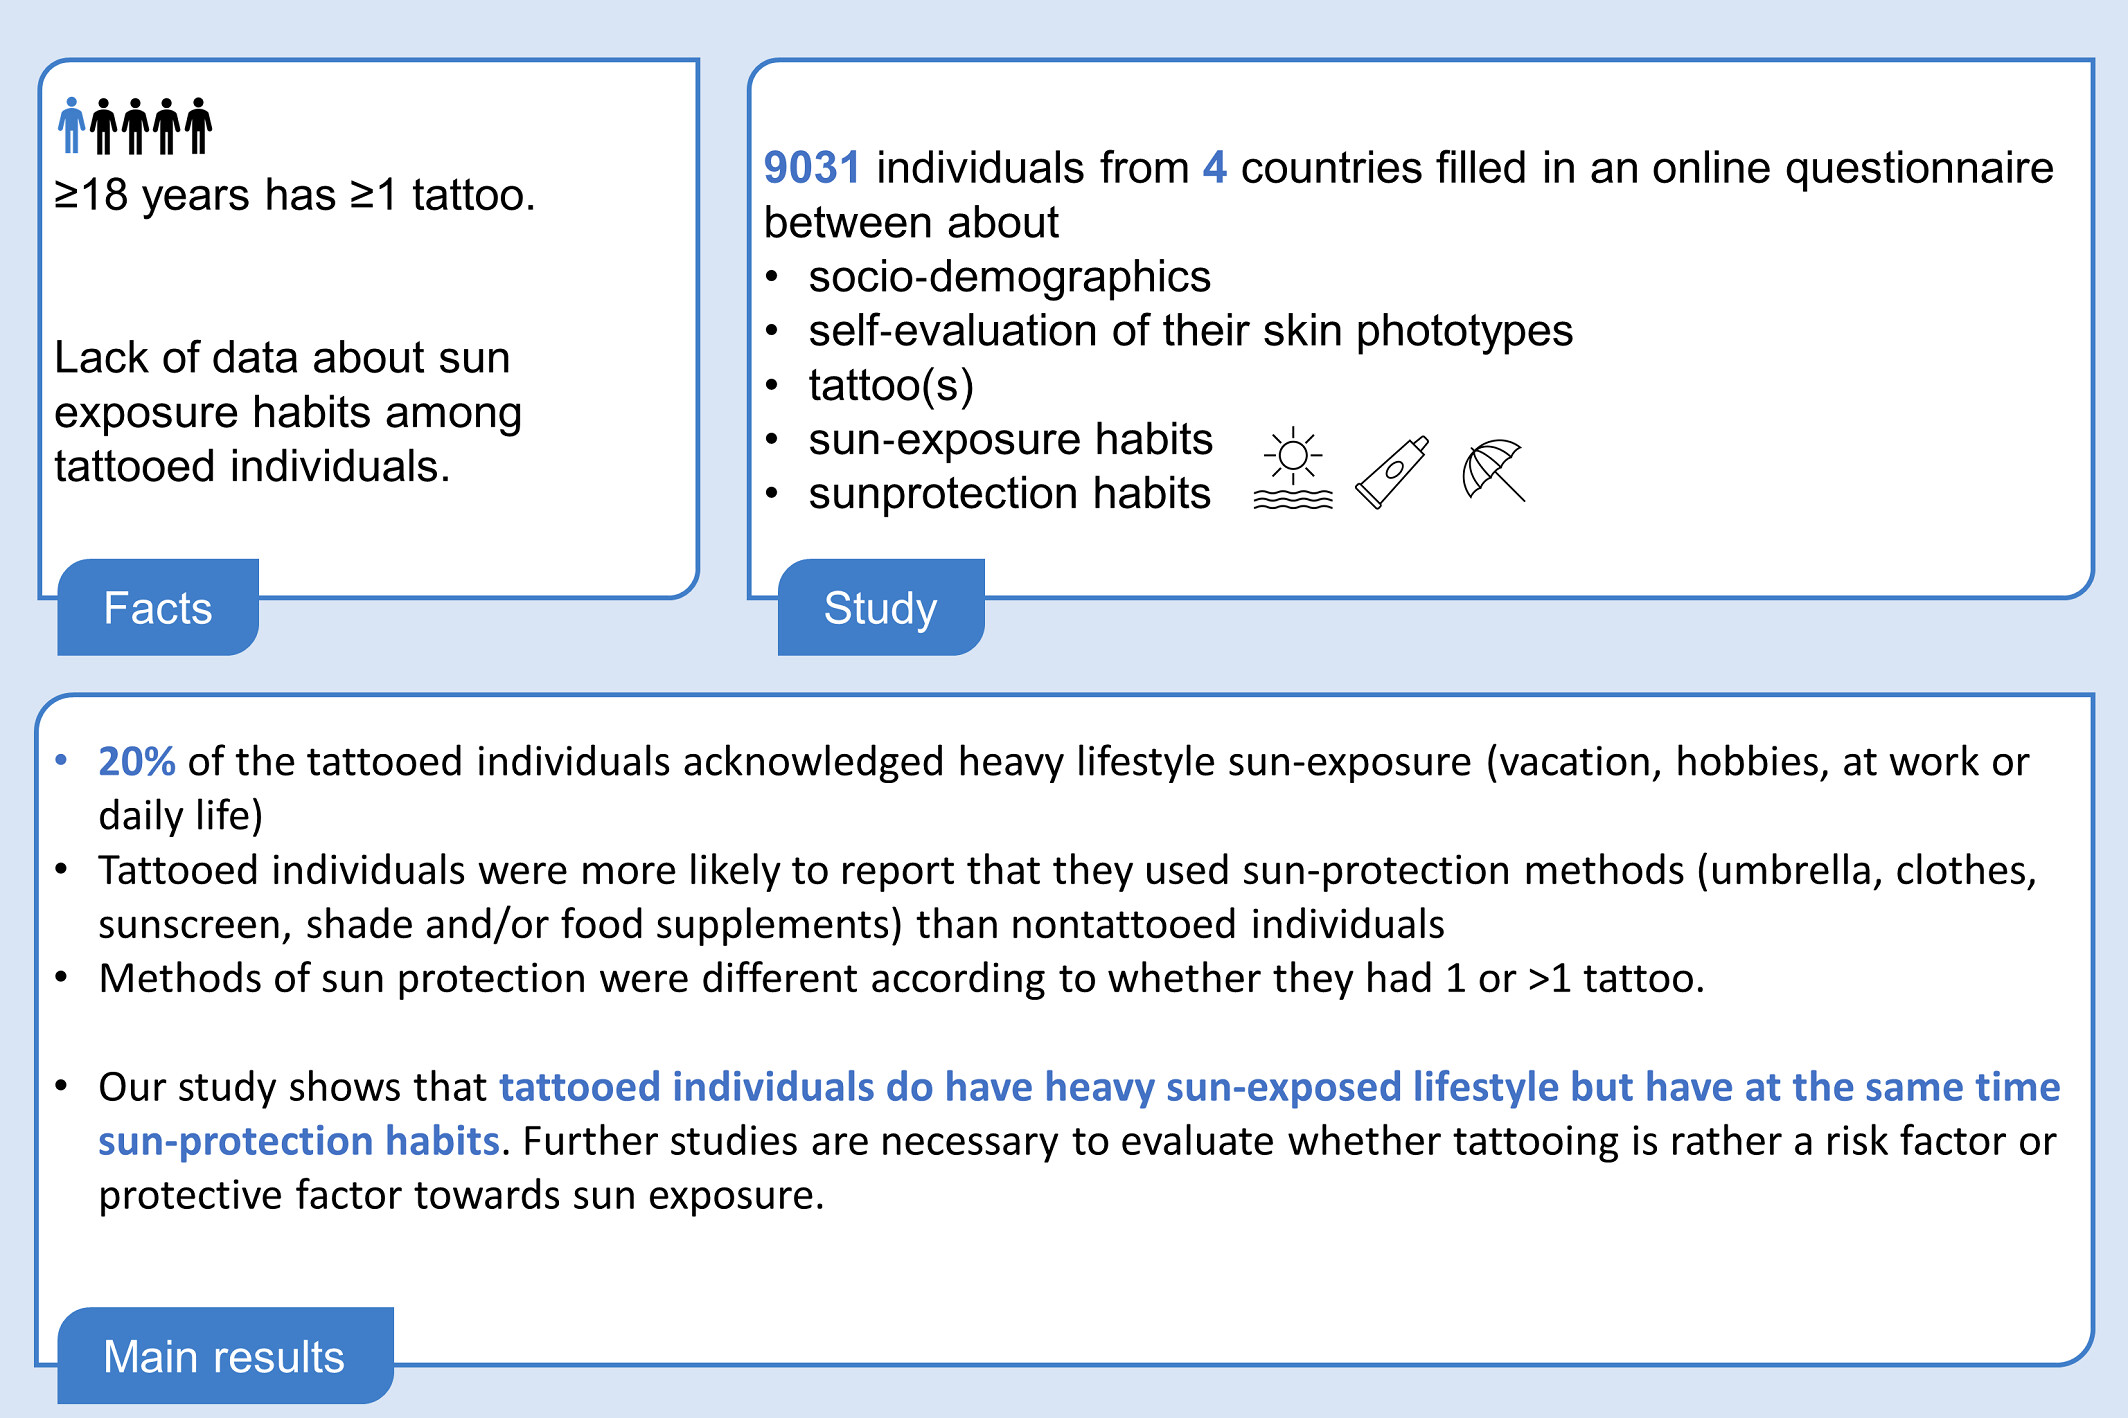Viewport: 2128px width, 1418px height.
Task: Click the last black person icon
Action: pos(199,126)
